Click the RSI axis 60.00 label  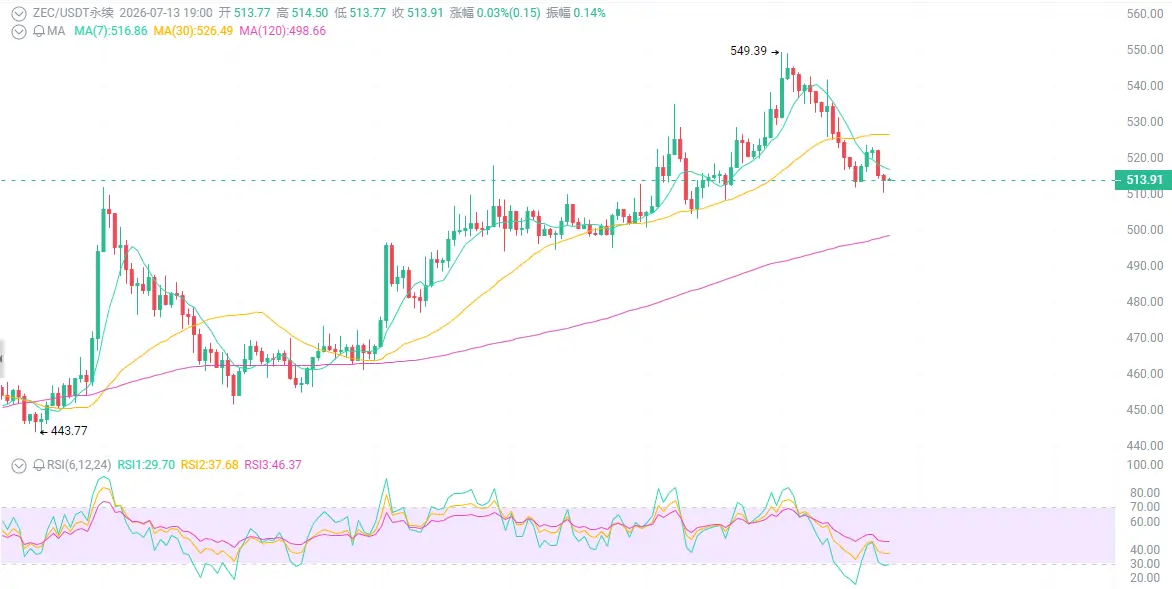click(x=1147, y=521)
